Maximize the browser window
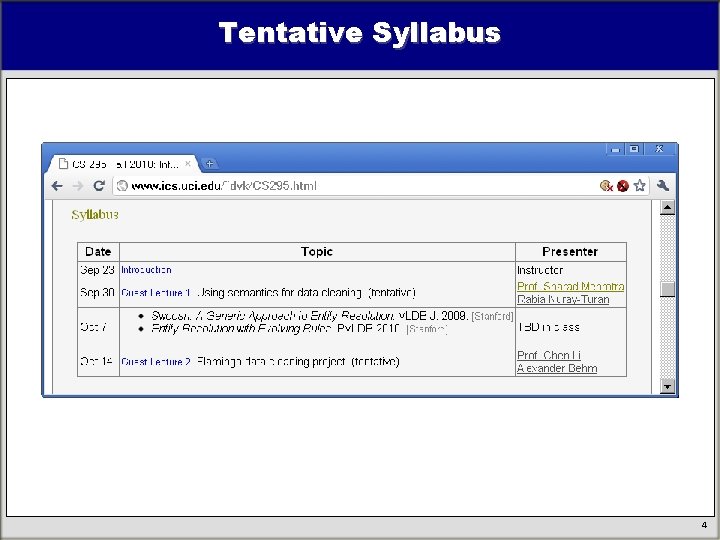 point(634,149)
